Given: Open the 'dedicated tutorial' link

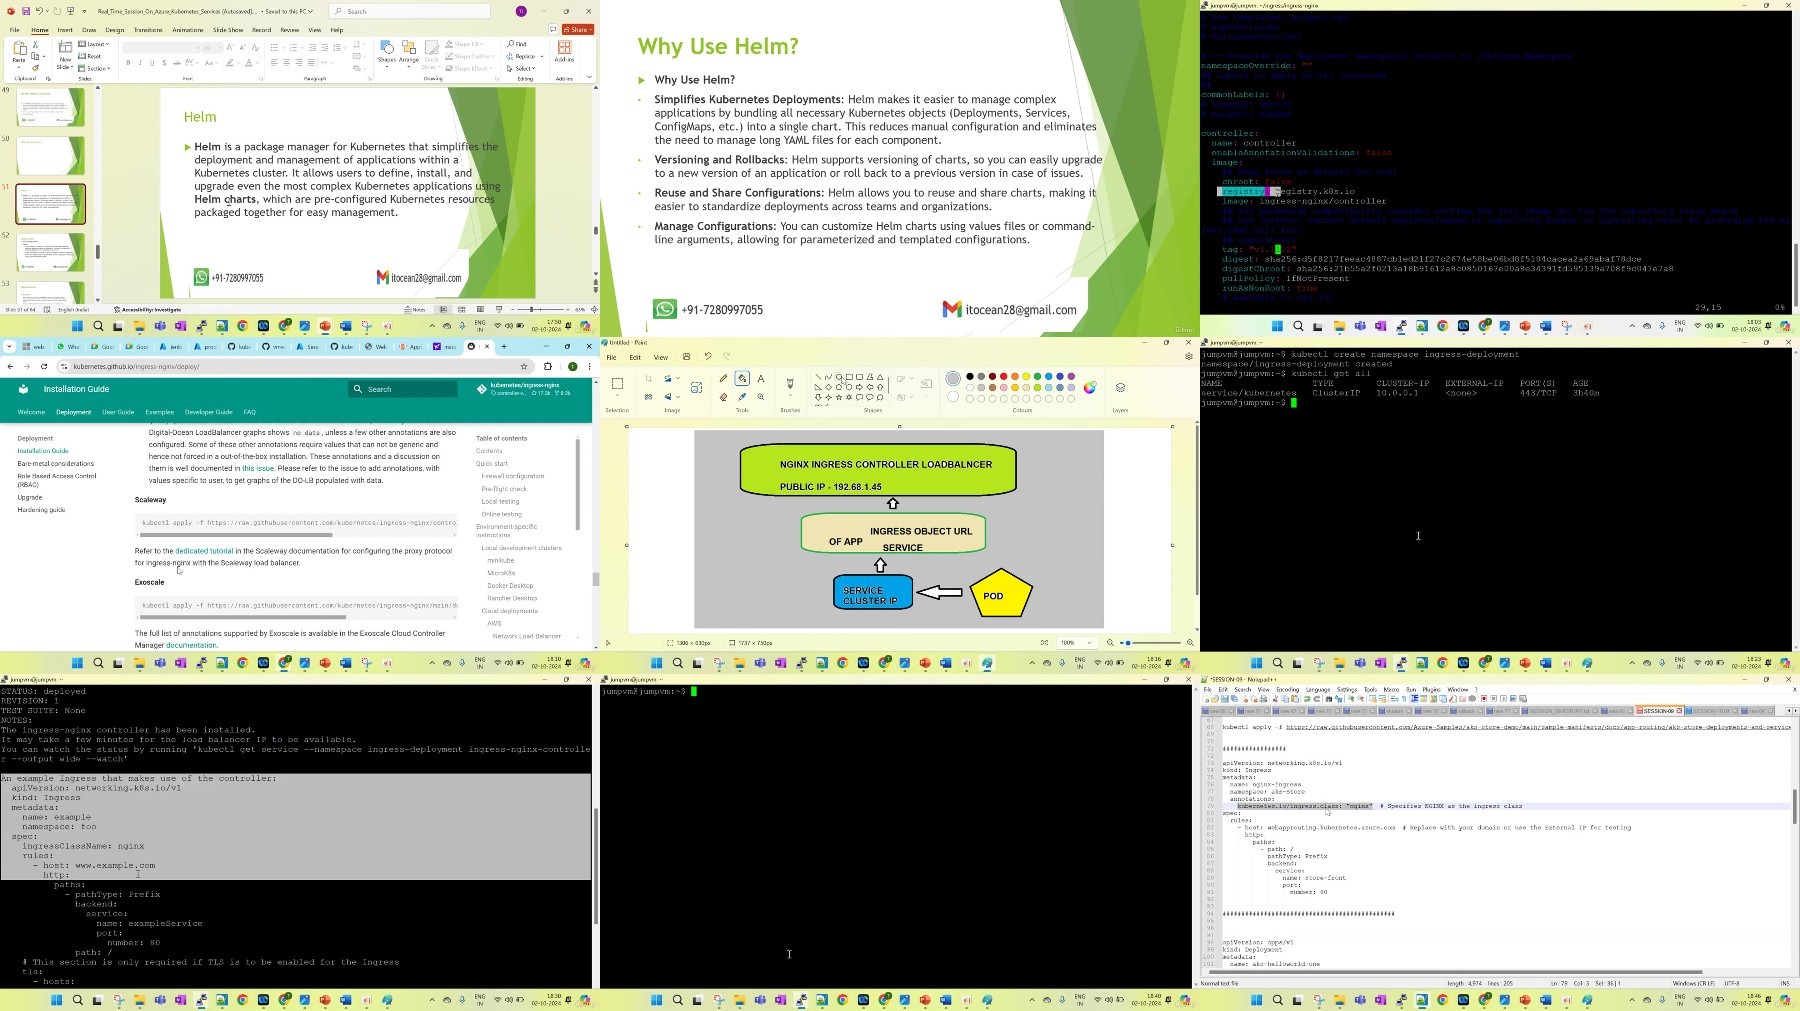Looking at the screenshot, I should pyautogui.click(x=204, y=551).
